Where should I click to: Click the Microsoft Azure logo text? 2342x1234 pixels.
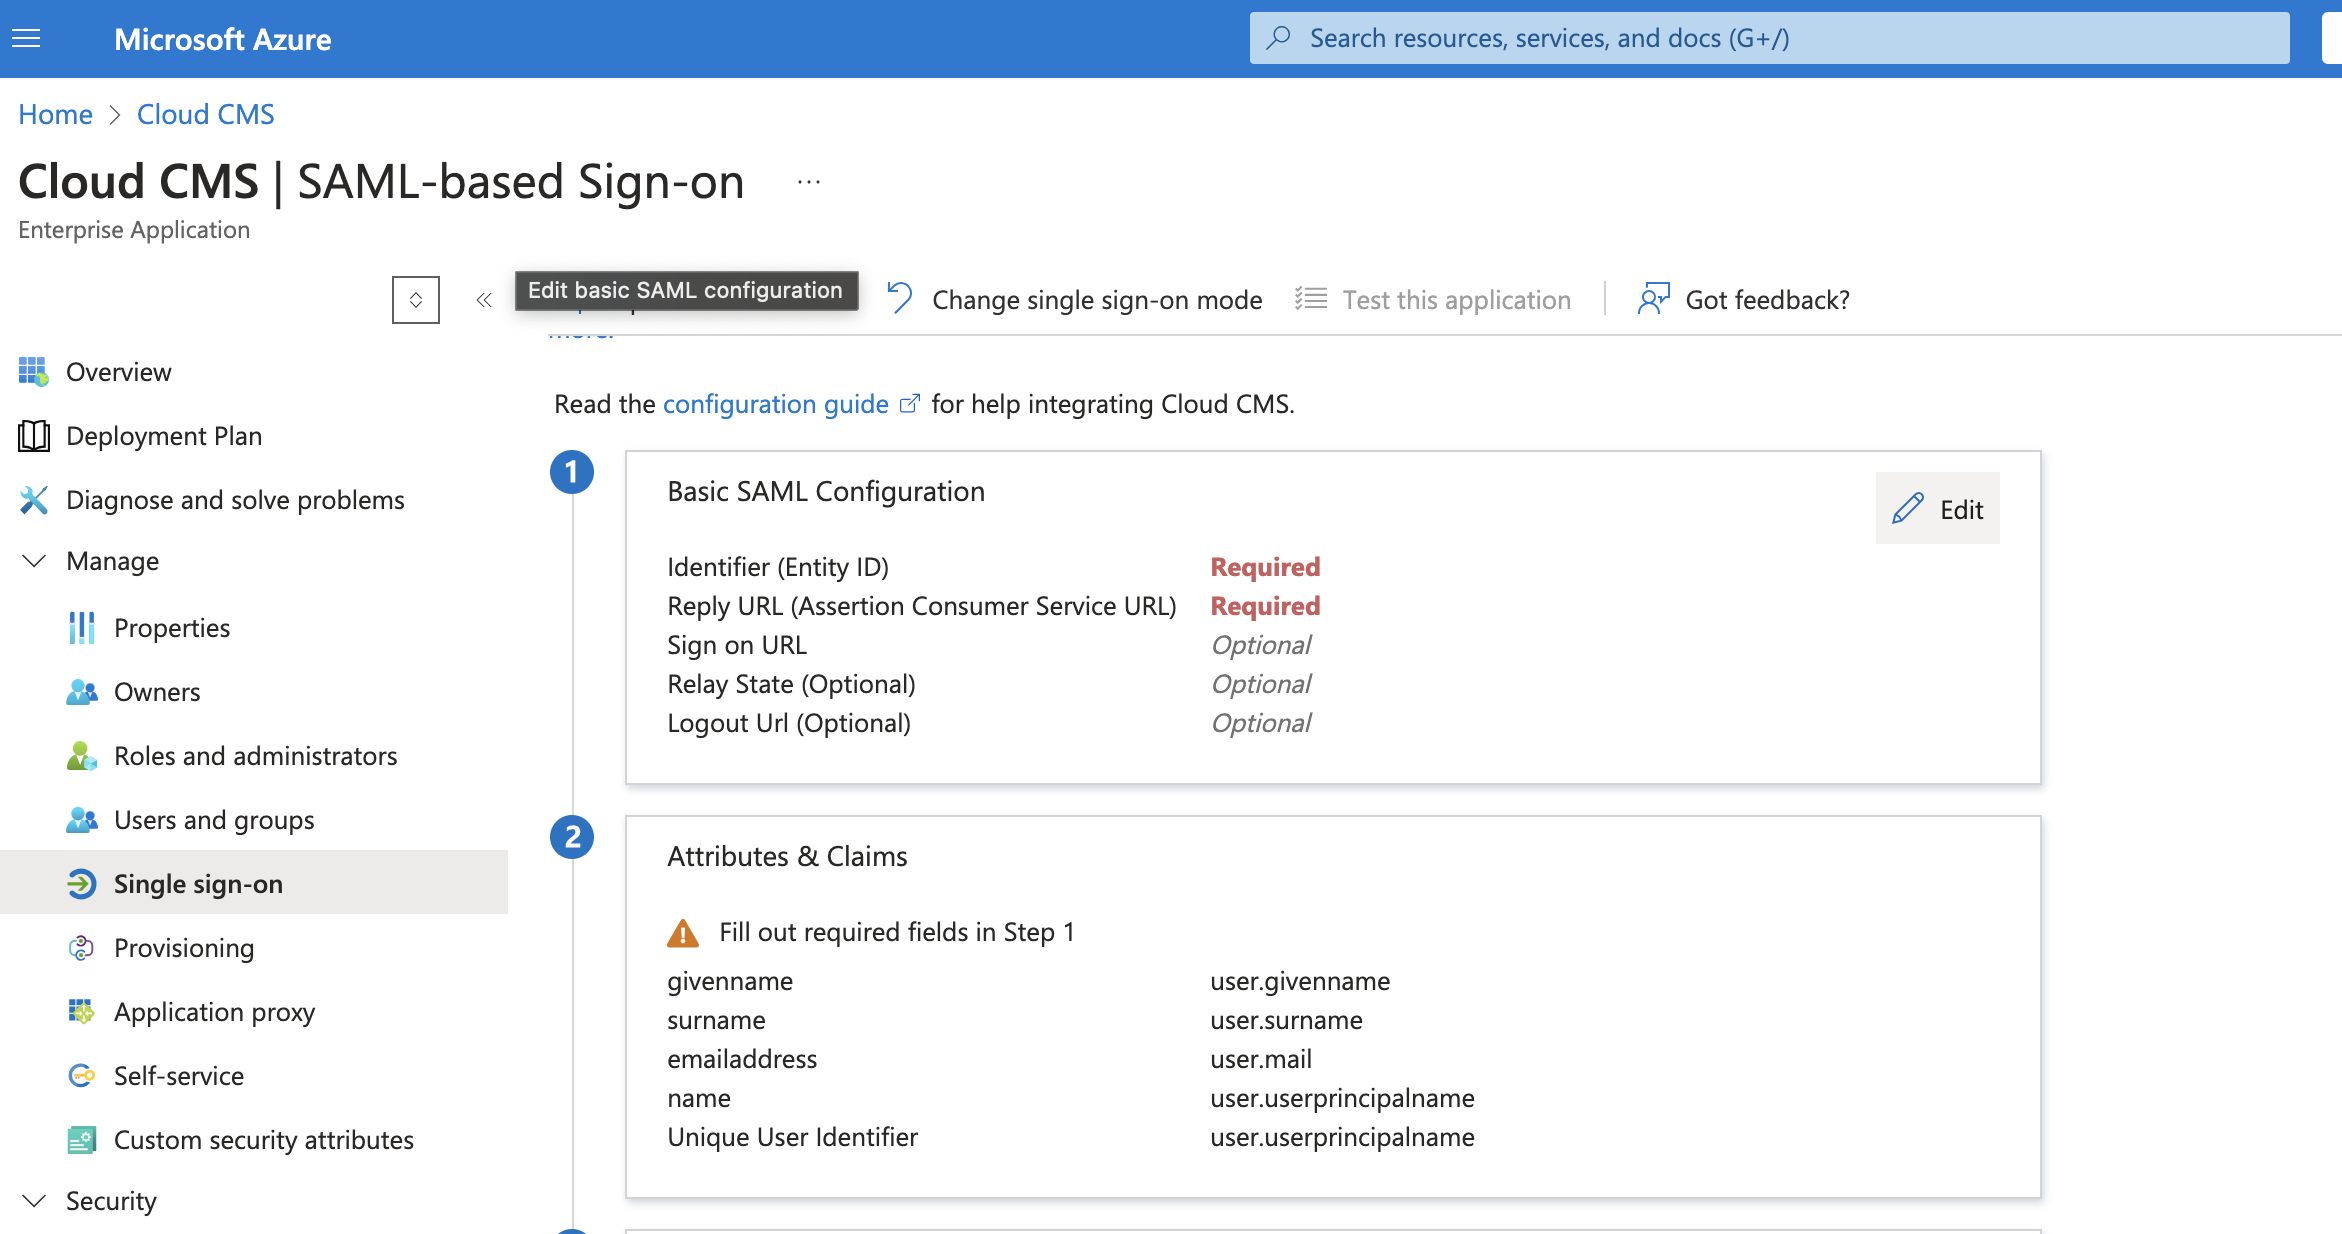click(x=222, y=39)
